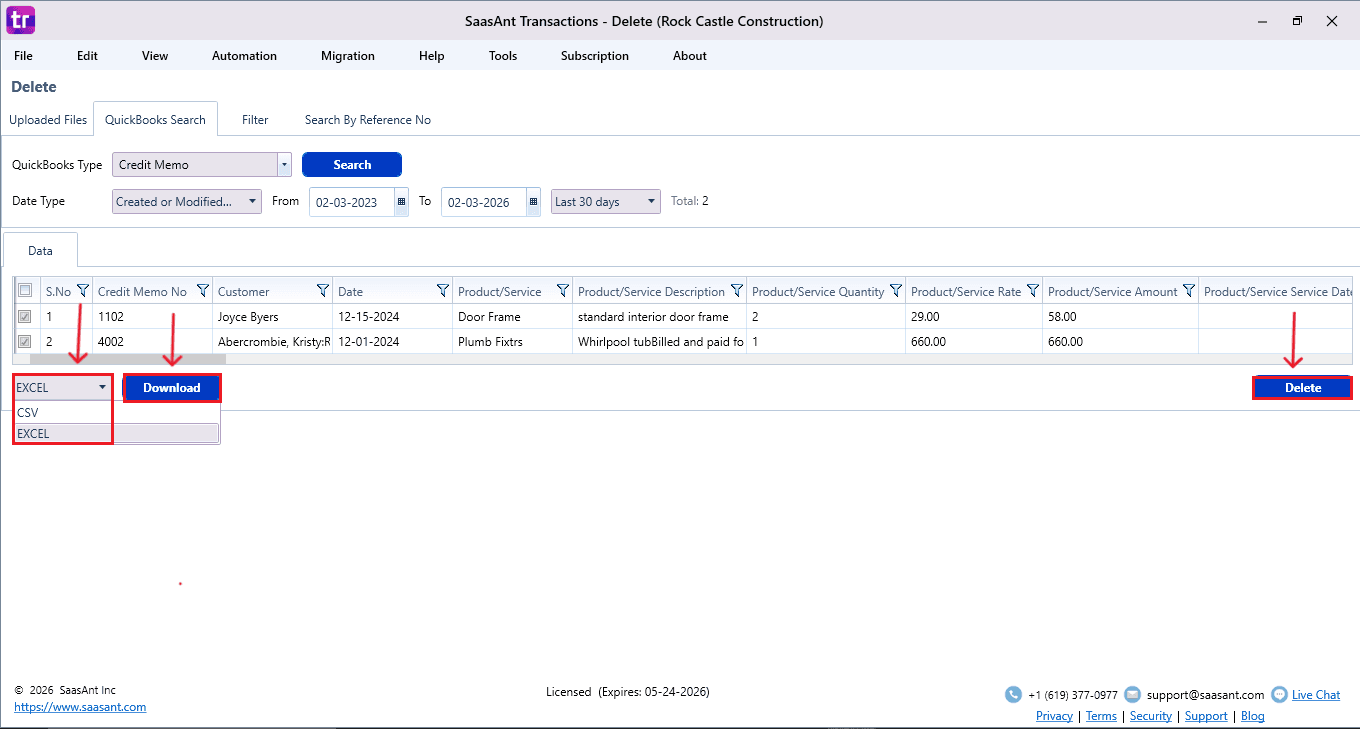The image size is (1360, 729).
Task: Open the Live Chat link
Action: [1316, 695]
